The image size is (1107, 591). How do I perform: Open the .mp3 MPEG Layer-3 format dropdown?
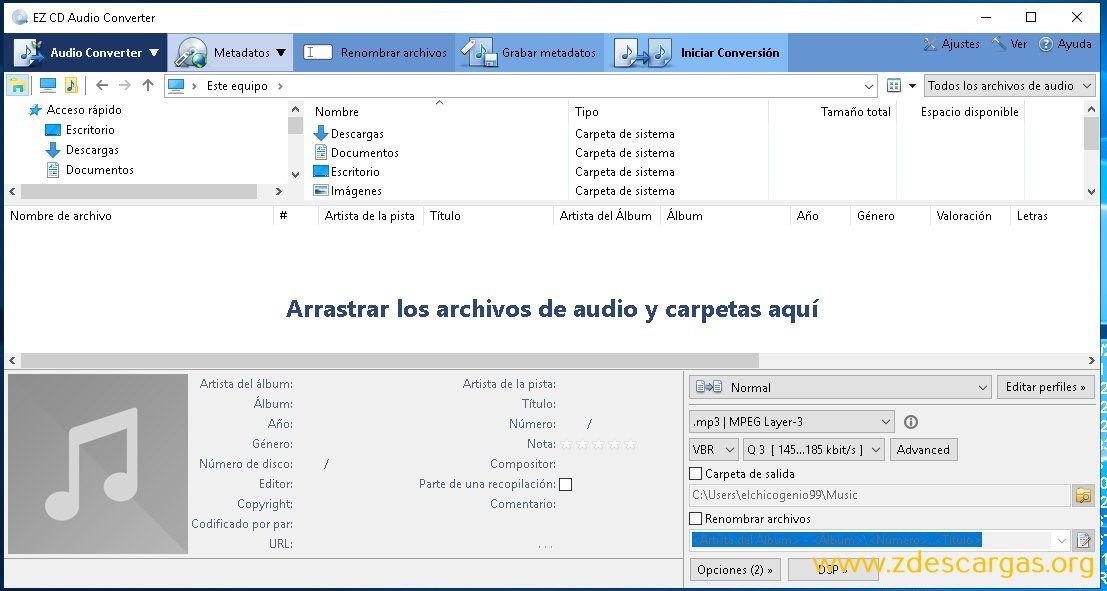pyautogui.click(x=791, y=422)
